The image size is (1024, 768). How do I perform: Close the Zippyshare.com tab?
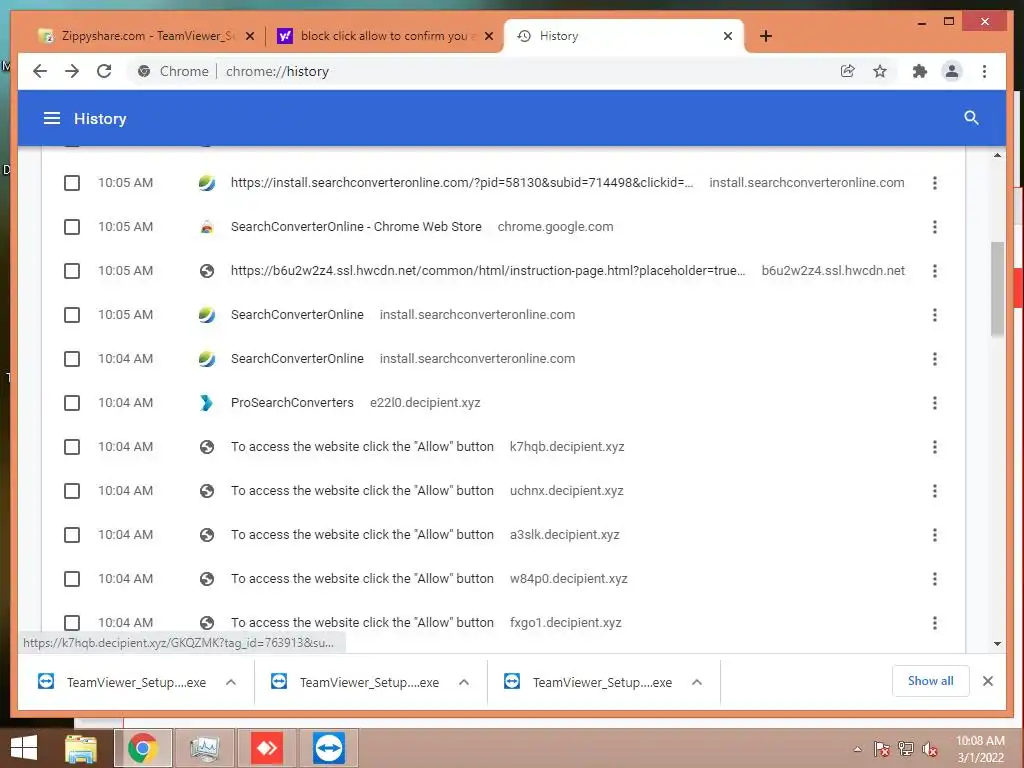point(249,36)
